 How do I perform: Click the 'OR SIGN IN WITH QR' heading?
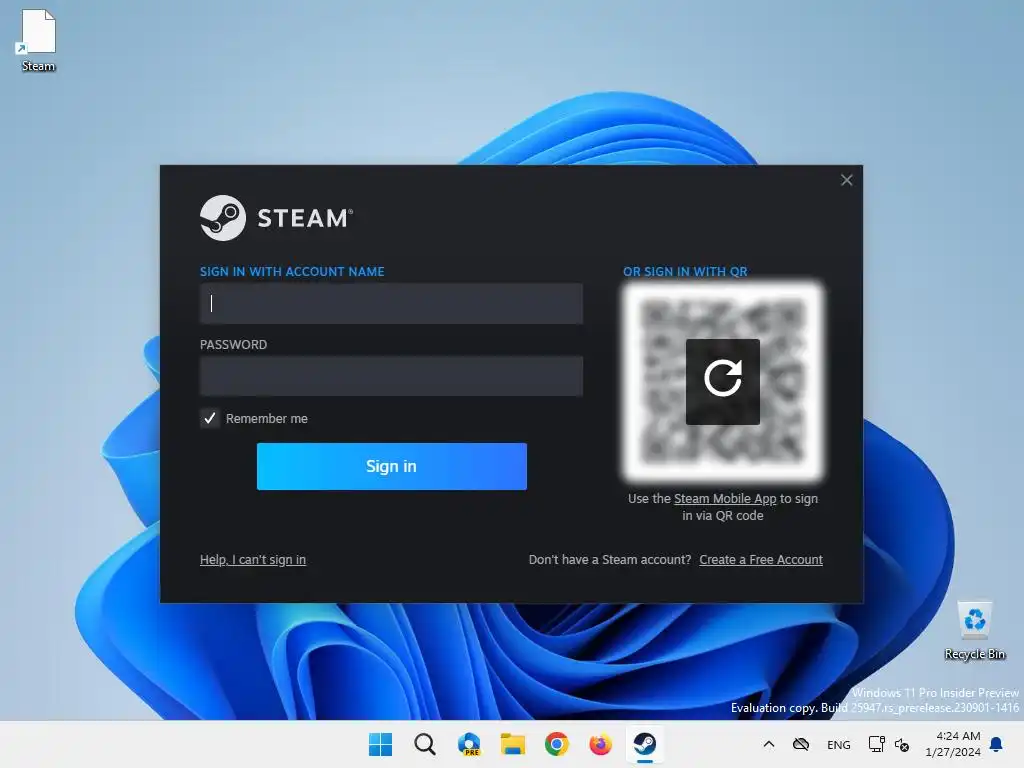(x=685, y=272)
